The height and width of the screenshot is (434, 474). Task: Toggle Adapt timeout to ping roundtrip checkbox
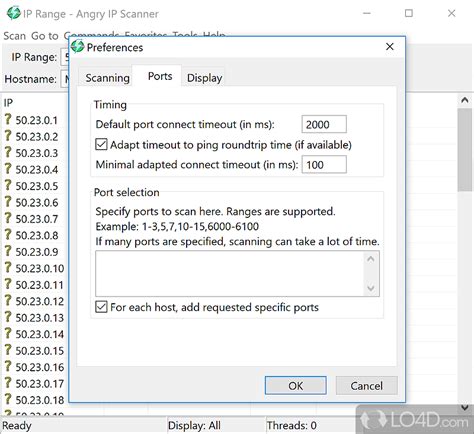point(101,144)
